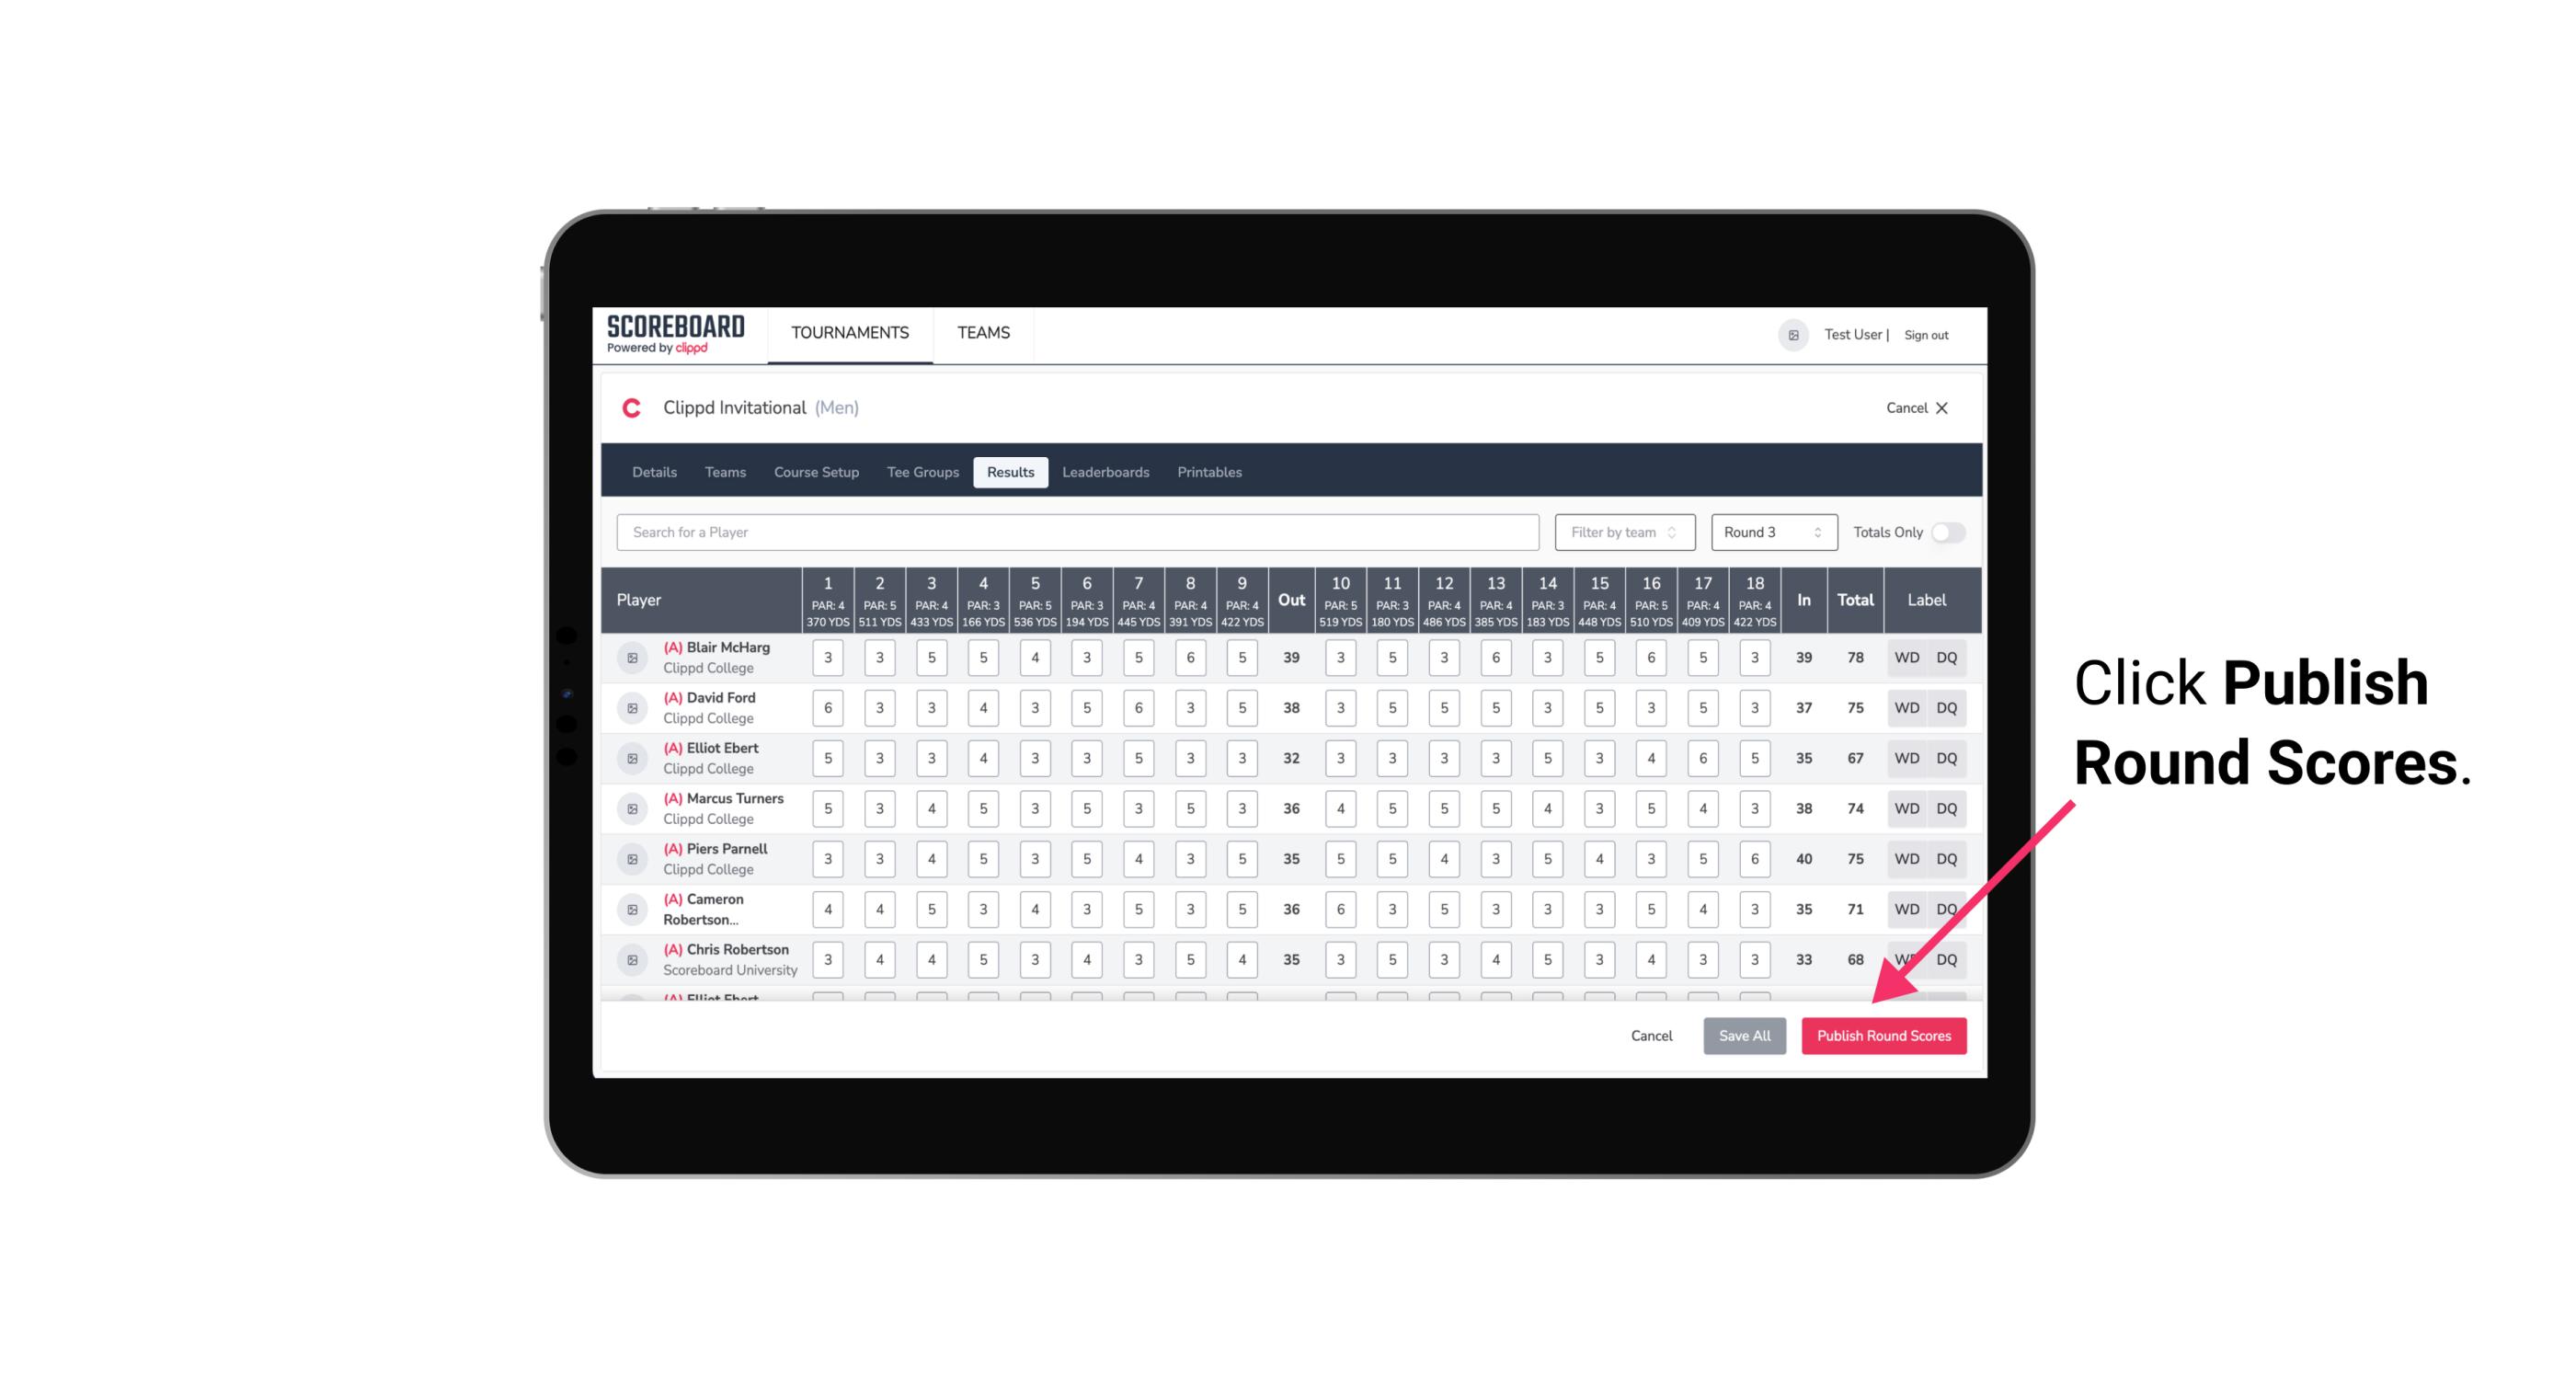The width and height of the screenshot is (2576, 1386).
Task: Expand the Filter by team dropdown
Action: point(1622,531)
